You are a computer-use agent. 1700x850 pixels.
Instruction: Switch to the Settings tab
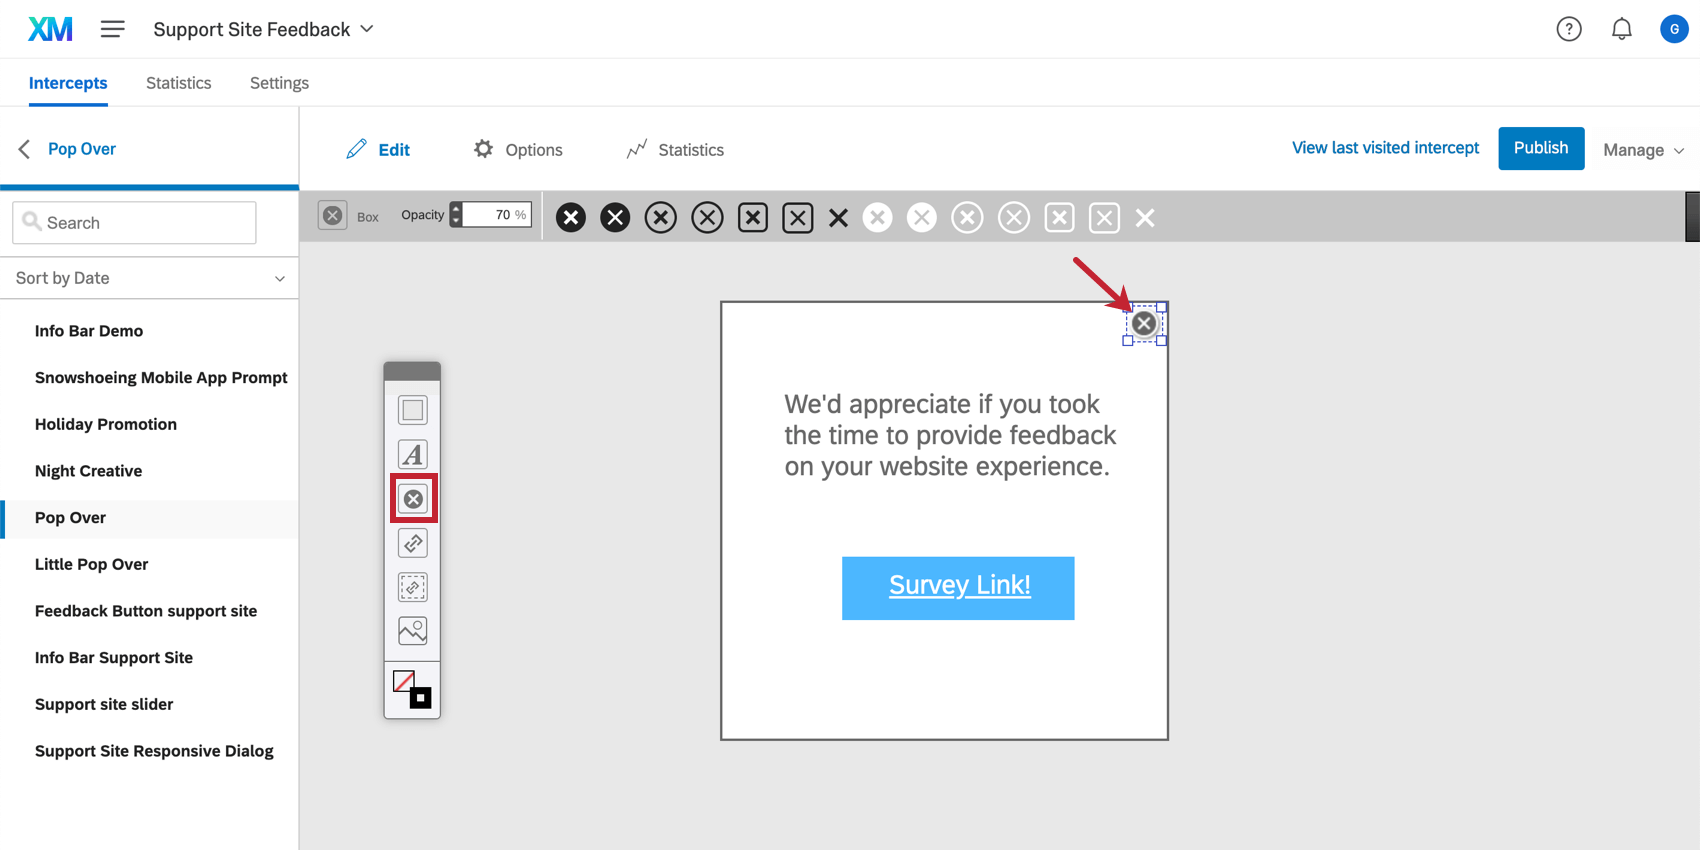point(279,83)
